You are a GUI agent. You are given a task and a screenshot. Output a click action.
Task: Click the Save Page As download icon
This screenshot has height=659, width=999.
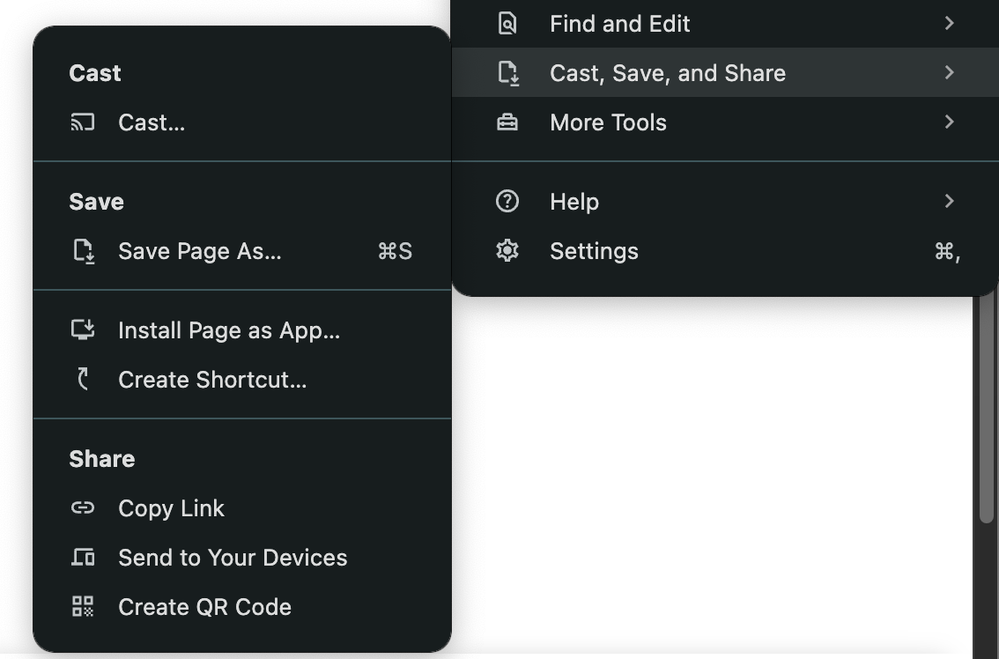tap(84, 251)
